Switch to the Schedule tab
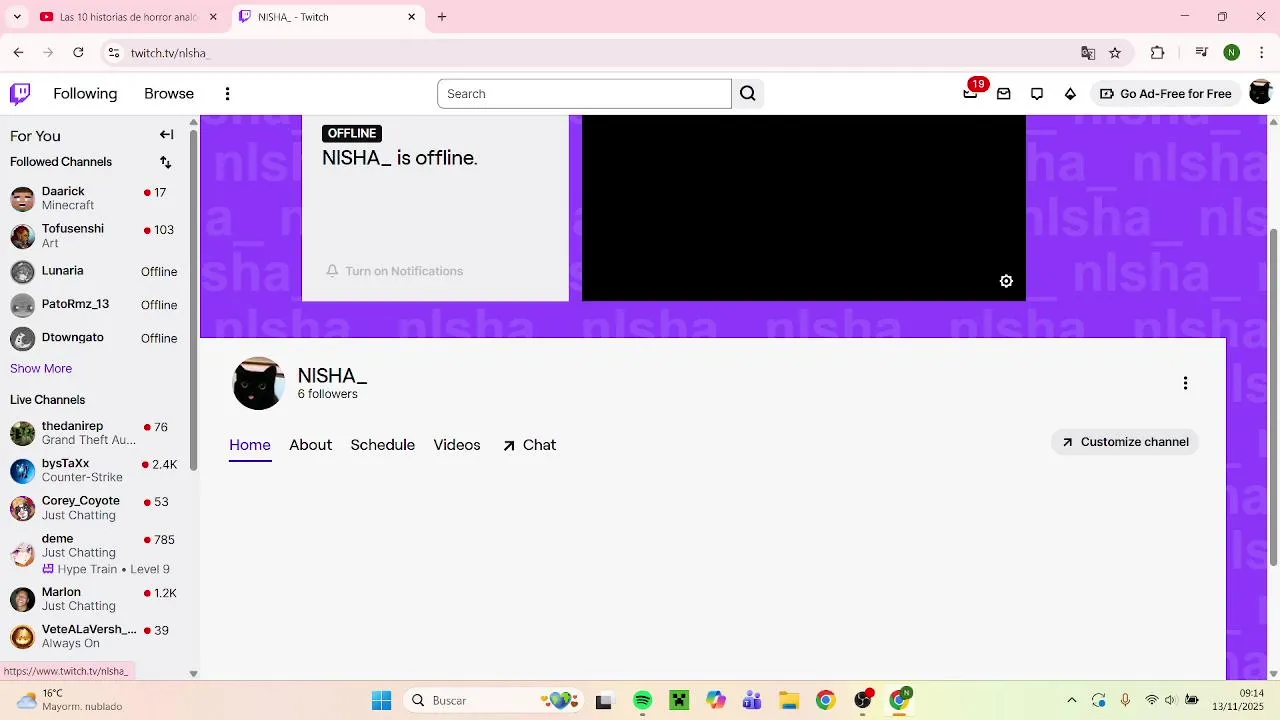 click(382, 445)
